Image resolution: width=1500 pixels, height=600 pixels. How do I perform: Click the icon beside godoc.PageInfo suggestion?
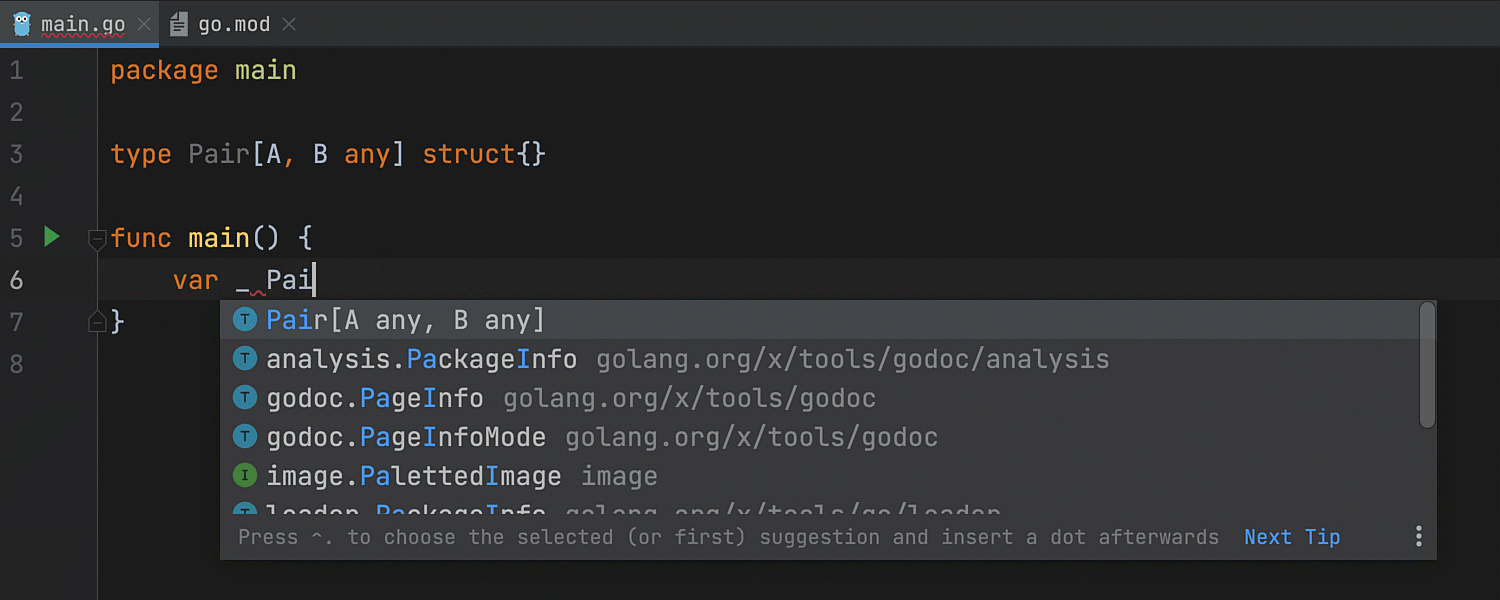245,398
